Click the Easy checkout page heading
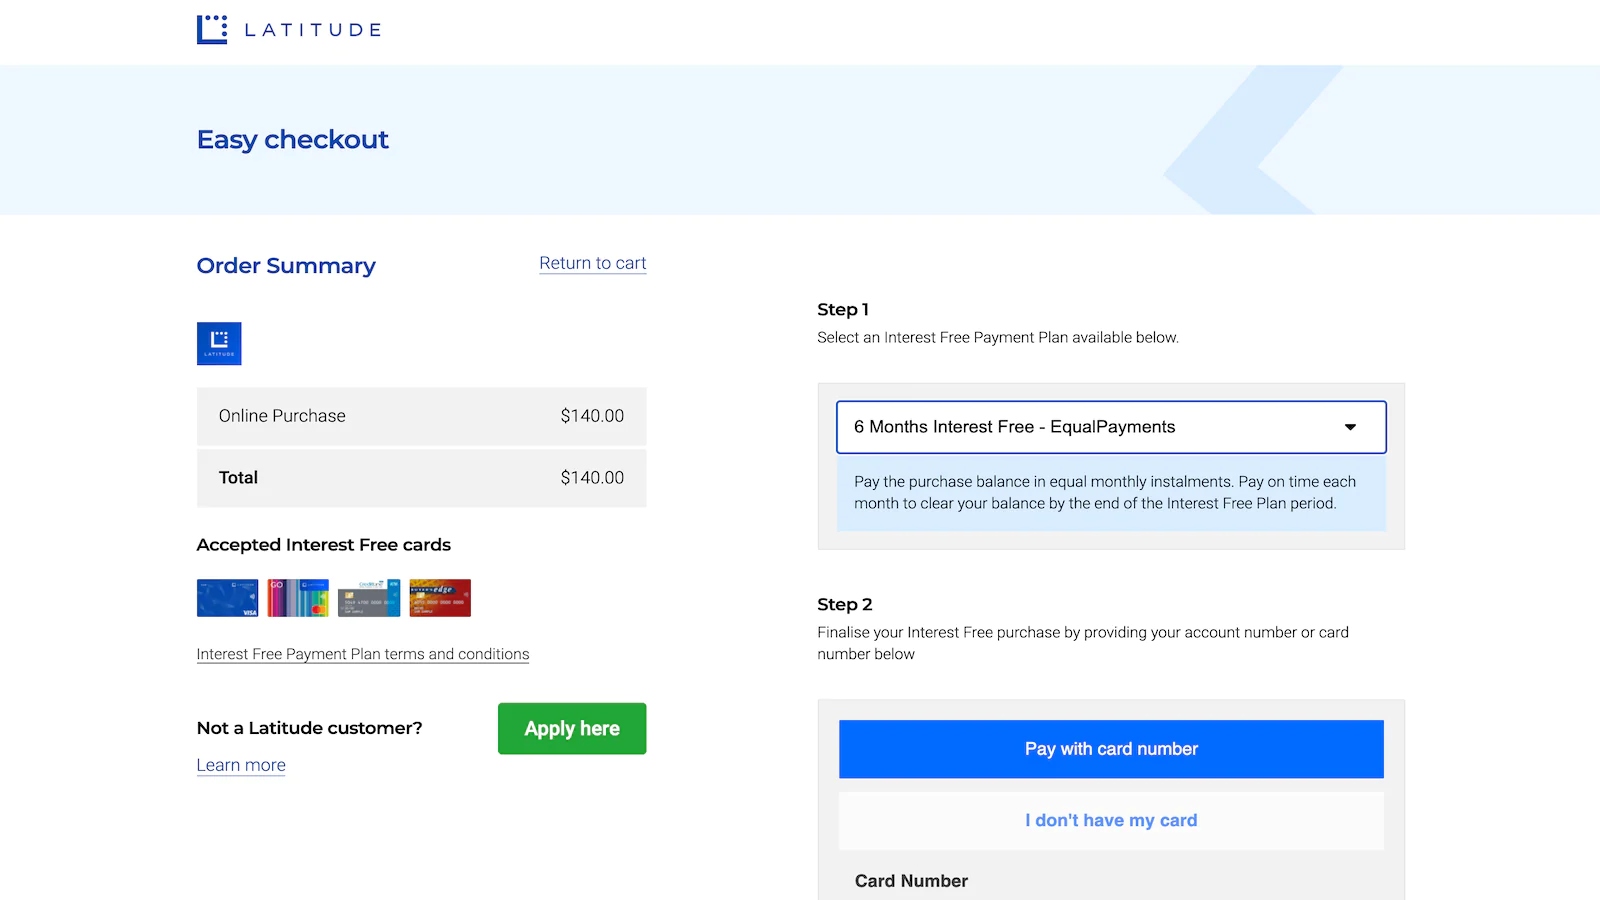This screenshot has width=1600, height=900. tap(293, 140)
